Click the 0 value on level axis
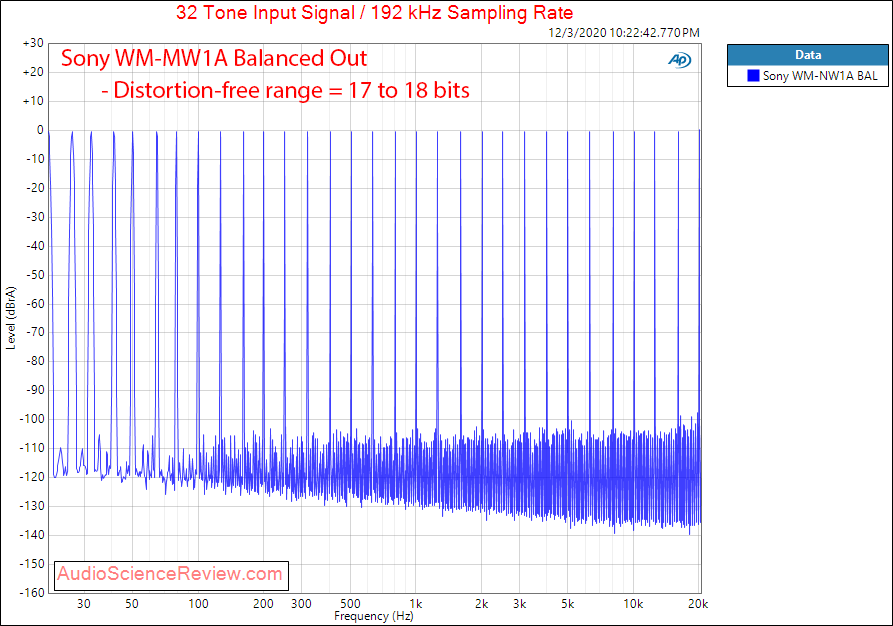Screen dimensions: 893x626 coord(40,130)
